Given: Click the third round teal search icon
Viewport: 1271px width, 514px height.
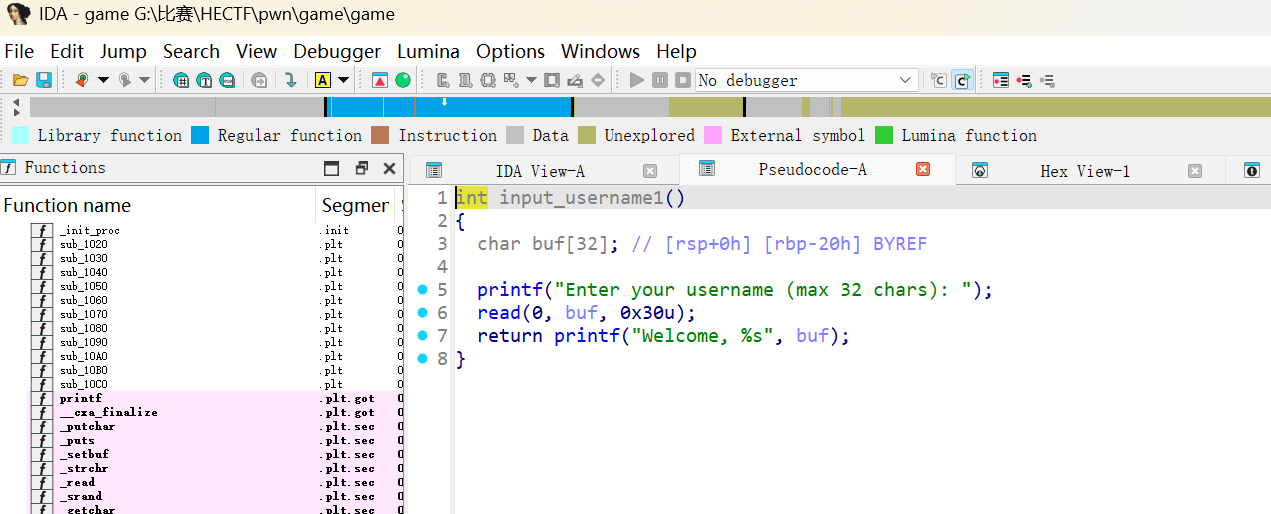Looking at the screenshot, I should [x=228, y=80].
